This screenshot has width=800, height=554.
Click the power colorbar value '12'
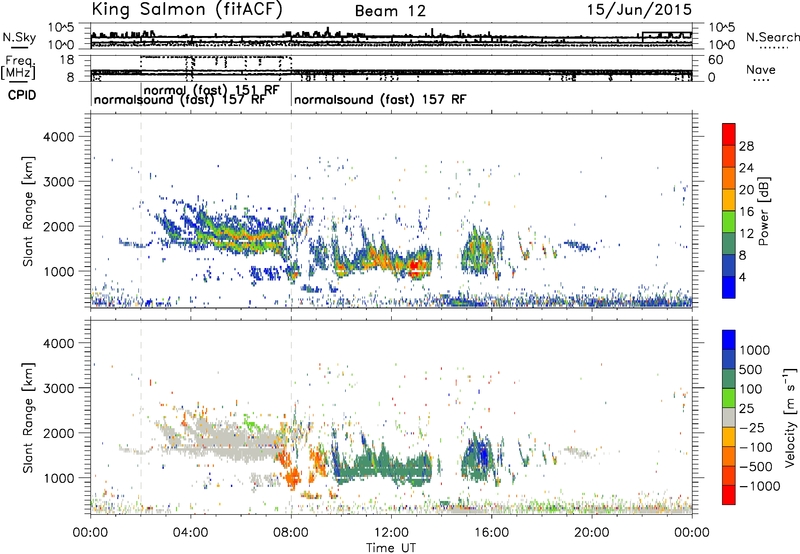click(x=746, y=234)
